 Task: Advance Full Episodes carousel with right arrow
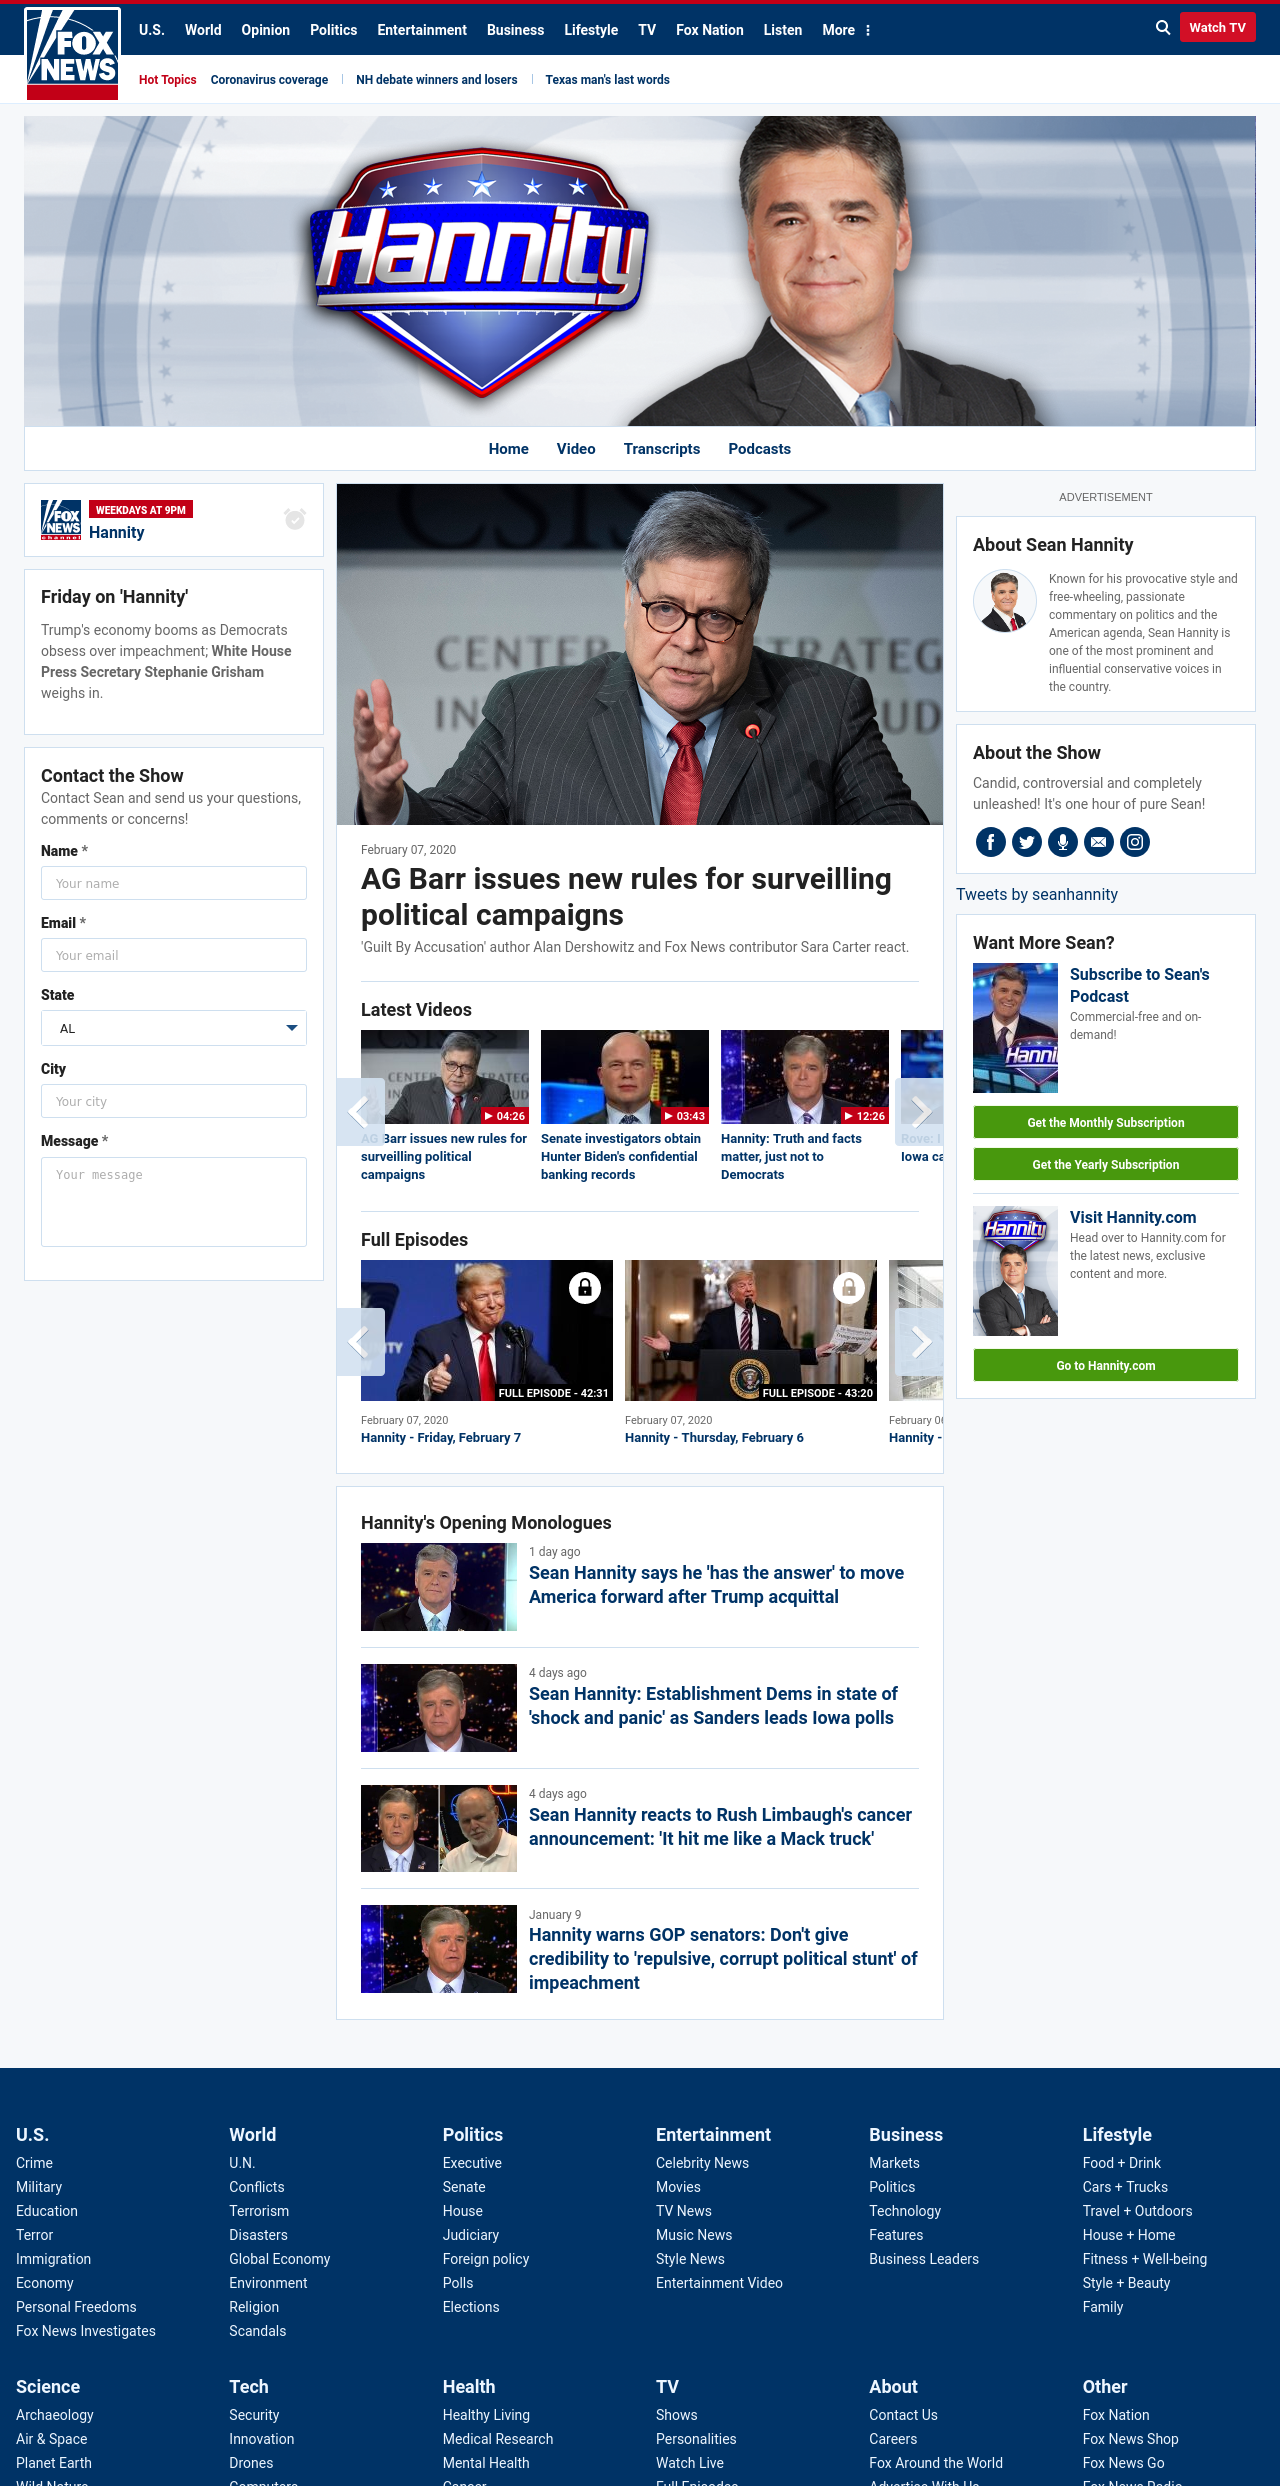pos(920,1342)
